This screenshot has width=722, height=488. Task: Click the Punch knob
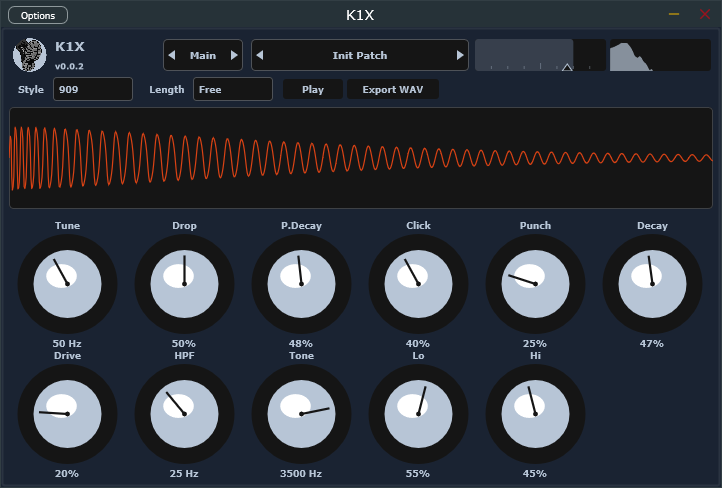pos(535,284)
